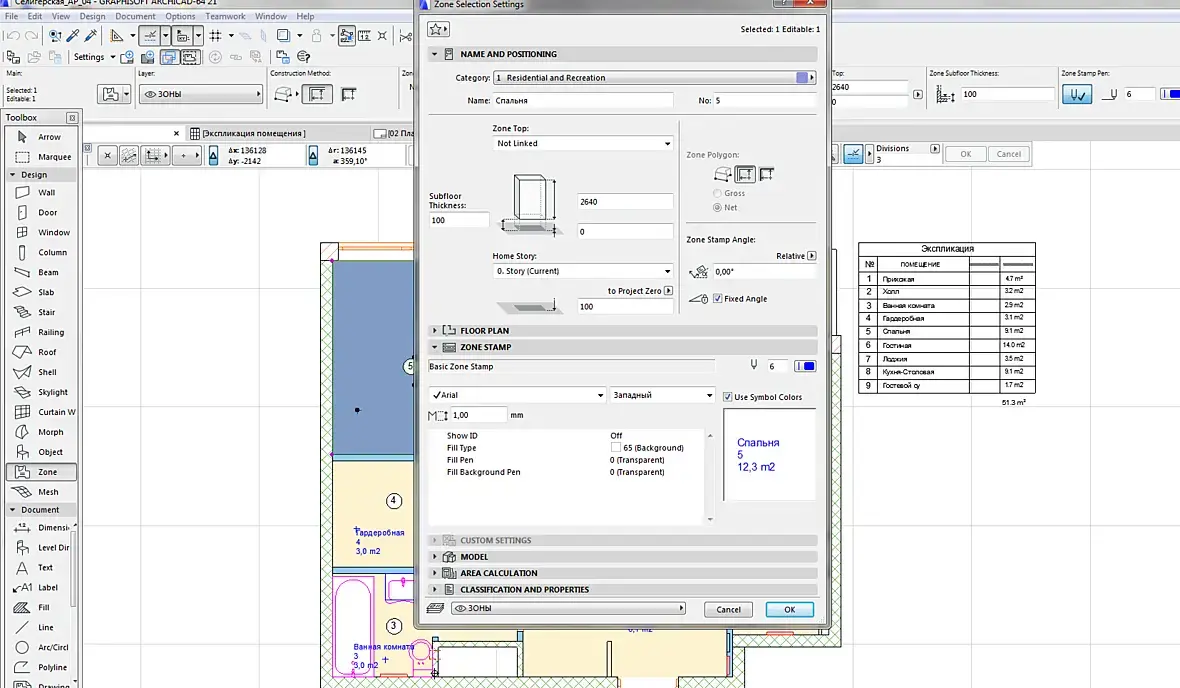The image size is (1180, 688).
Task: Open the Home Story dropdown
Action: click(x=582, y=271)
